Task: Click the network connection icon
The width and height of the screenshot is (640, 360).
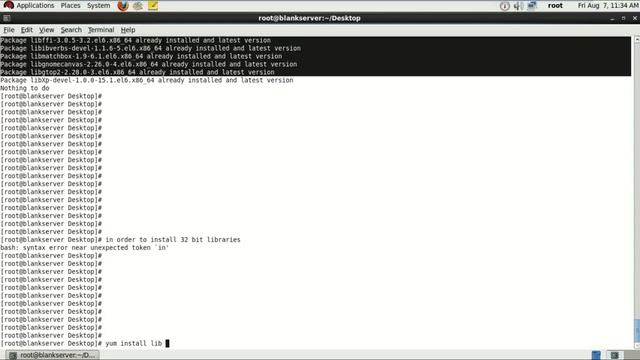Action: pos(532,6)
